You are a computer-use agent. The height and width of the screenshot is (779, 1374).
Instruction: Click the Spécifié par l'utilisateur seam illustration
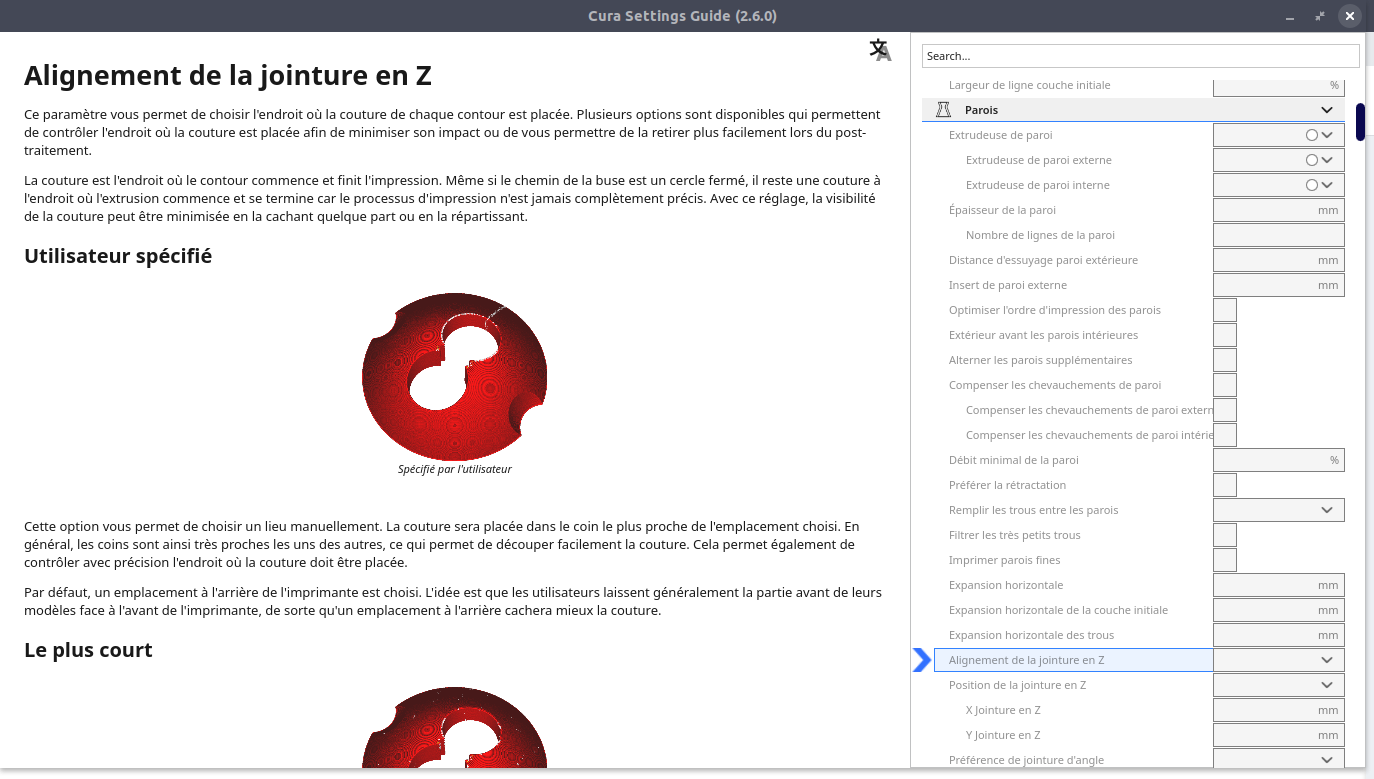coord(454,376)
